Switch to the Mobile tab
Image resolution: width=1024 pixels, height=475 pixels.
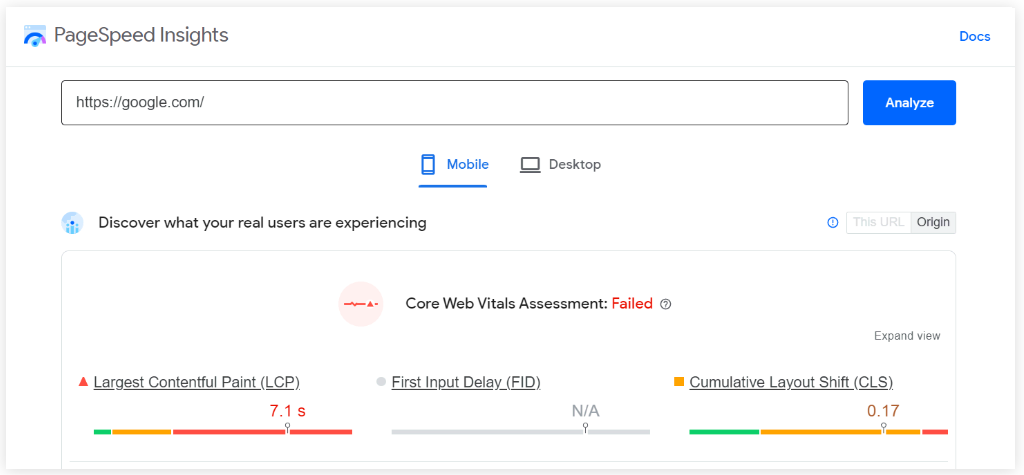coord(453,167)
